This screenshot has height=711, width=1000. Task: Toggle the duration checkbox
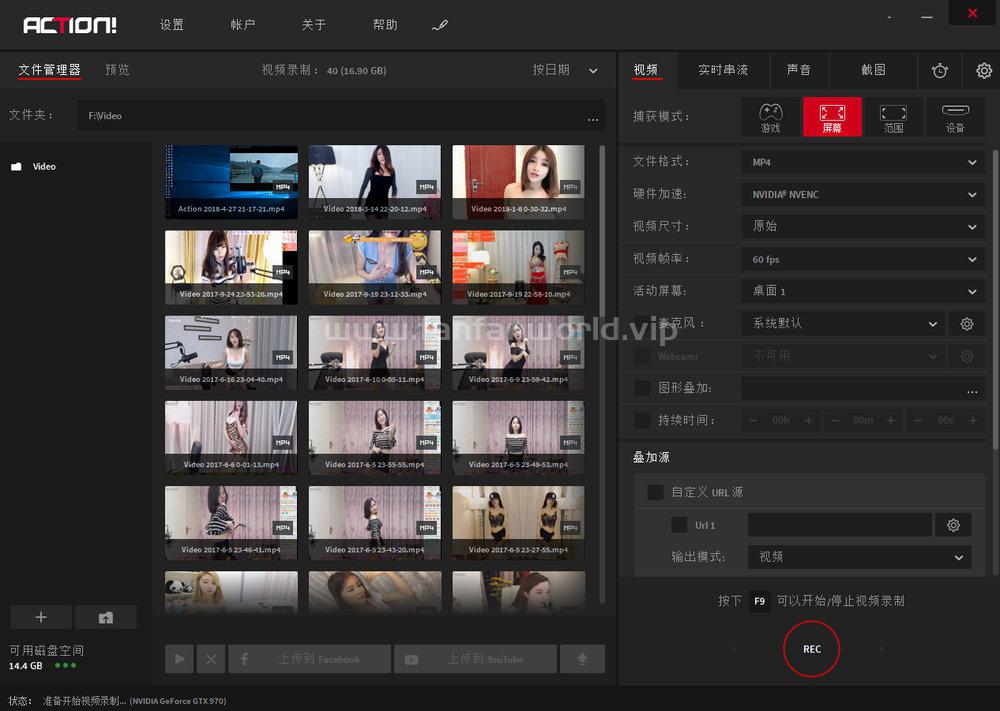pos(642,420)
